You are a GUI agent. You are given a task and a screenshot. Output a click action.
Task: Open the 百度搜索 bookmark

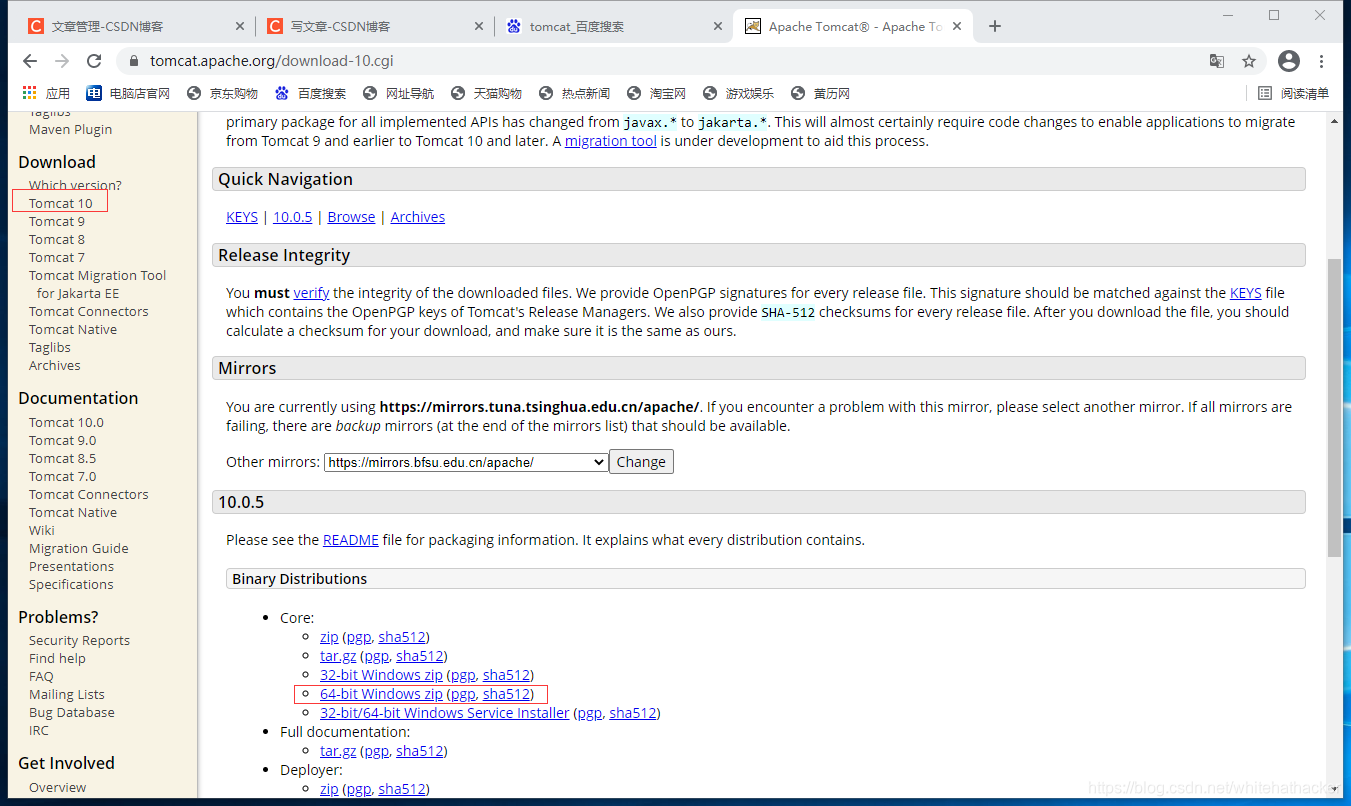(310, 93)
